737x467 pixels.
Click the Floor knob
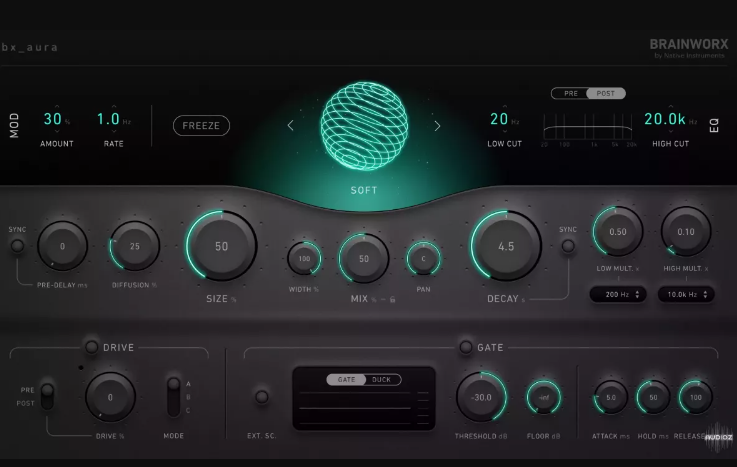pyautogui.click(x=544, y=397)
